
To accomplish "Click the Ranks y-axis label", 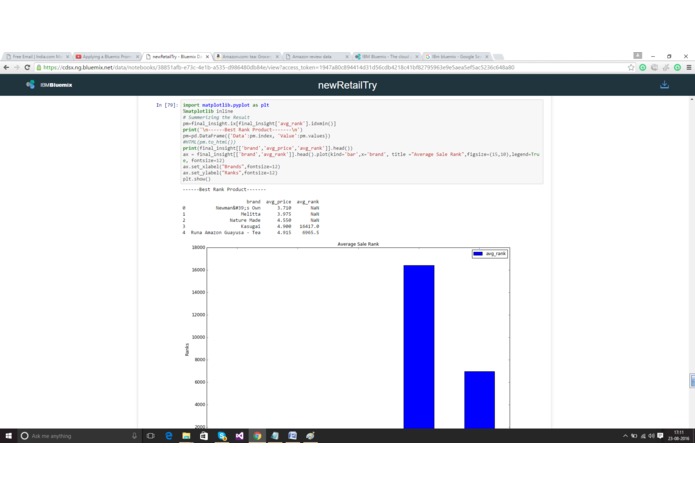I will [187, 350].
